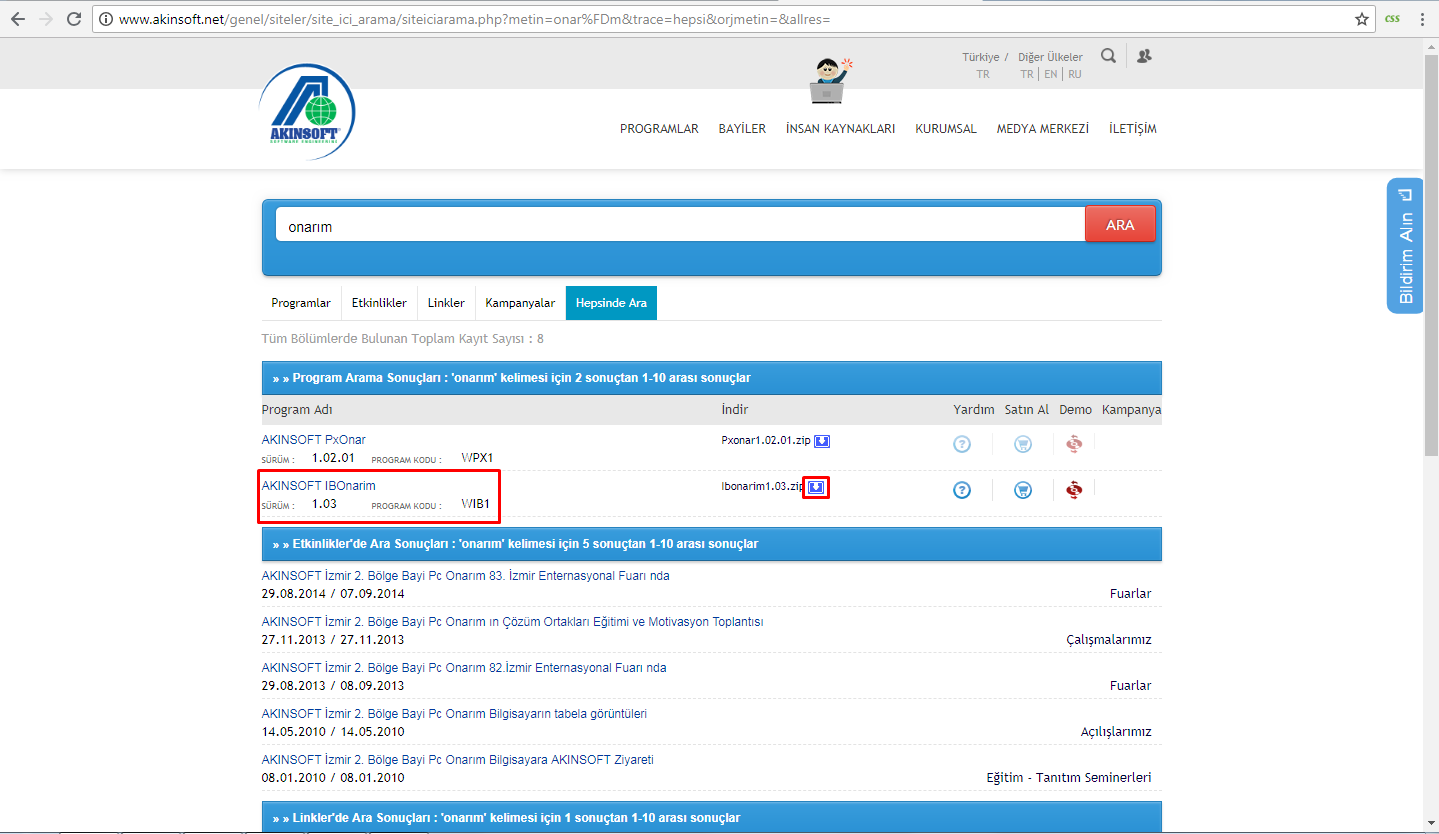Click the buy cart icon for IBOnarim
Image resolution: width=1439 pixels, height=834 pixels.
tap(1022, 490)
